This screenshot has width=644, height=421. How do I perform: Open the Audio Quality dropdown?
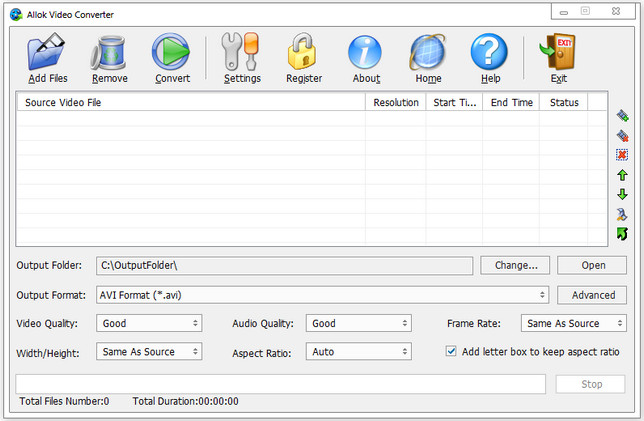click(359, 323)
